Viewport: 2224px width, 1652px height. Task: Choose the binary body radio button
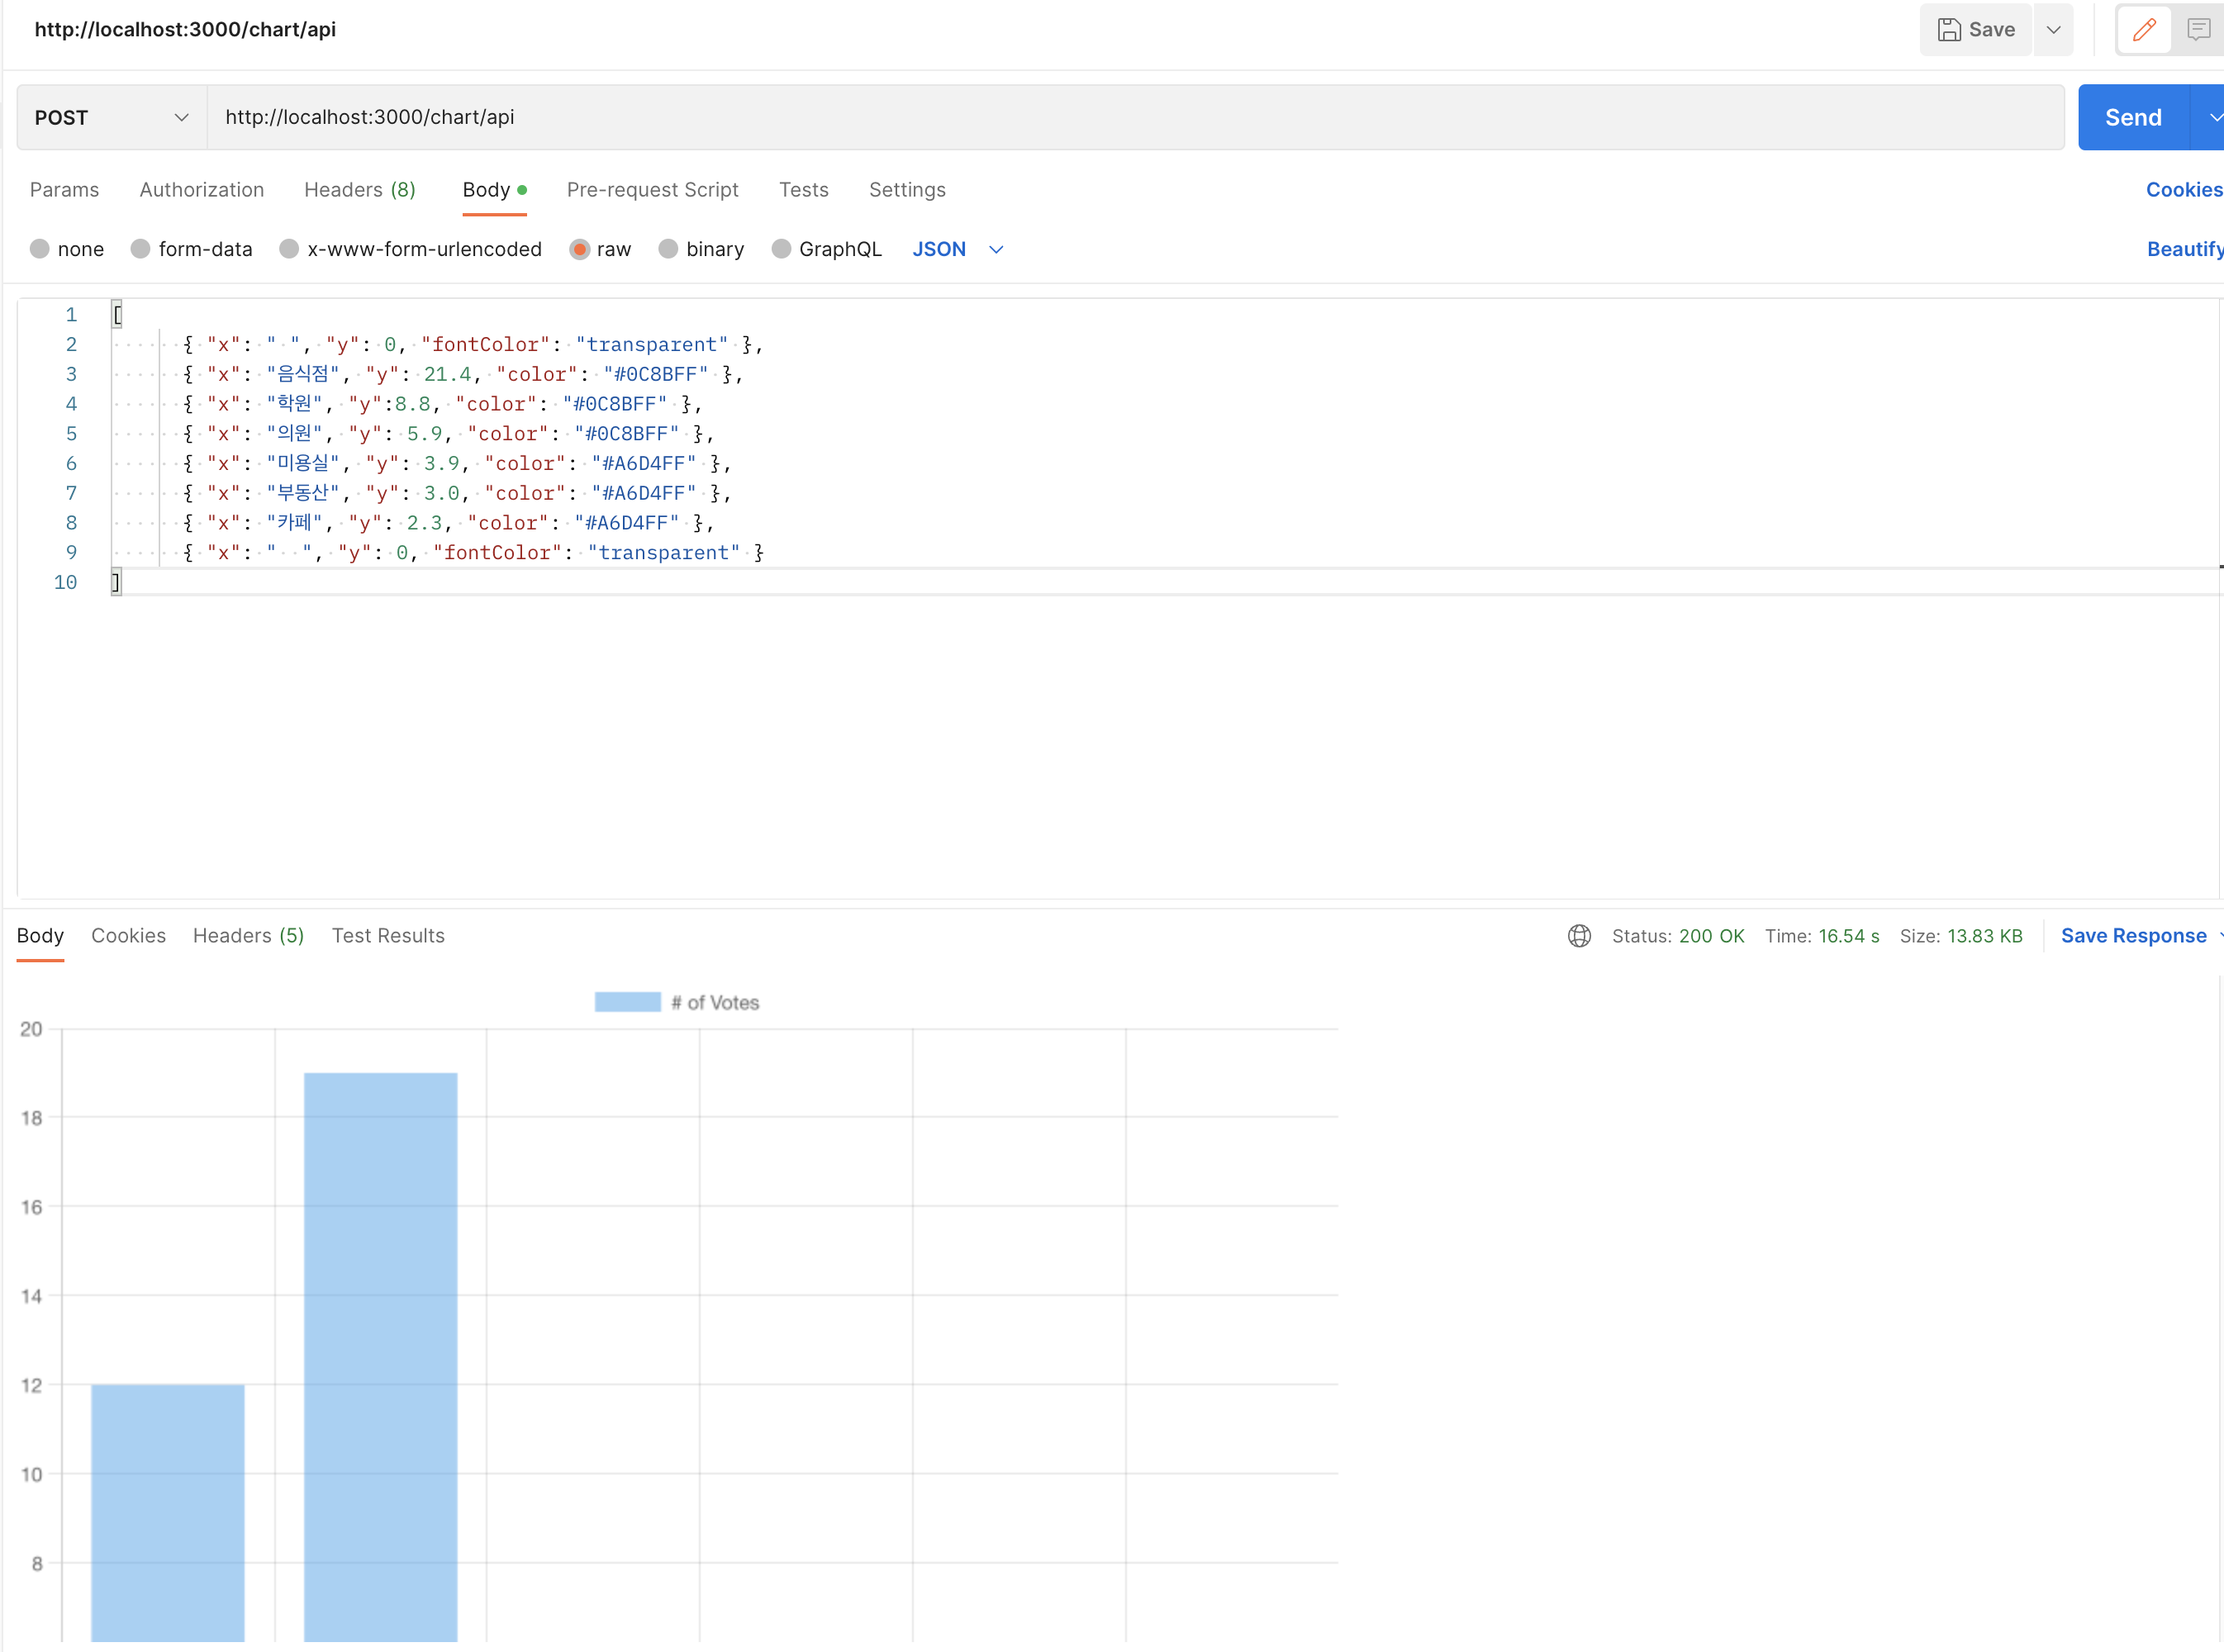click(668, 249)
